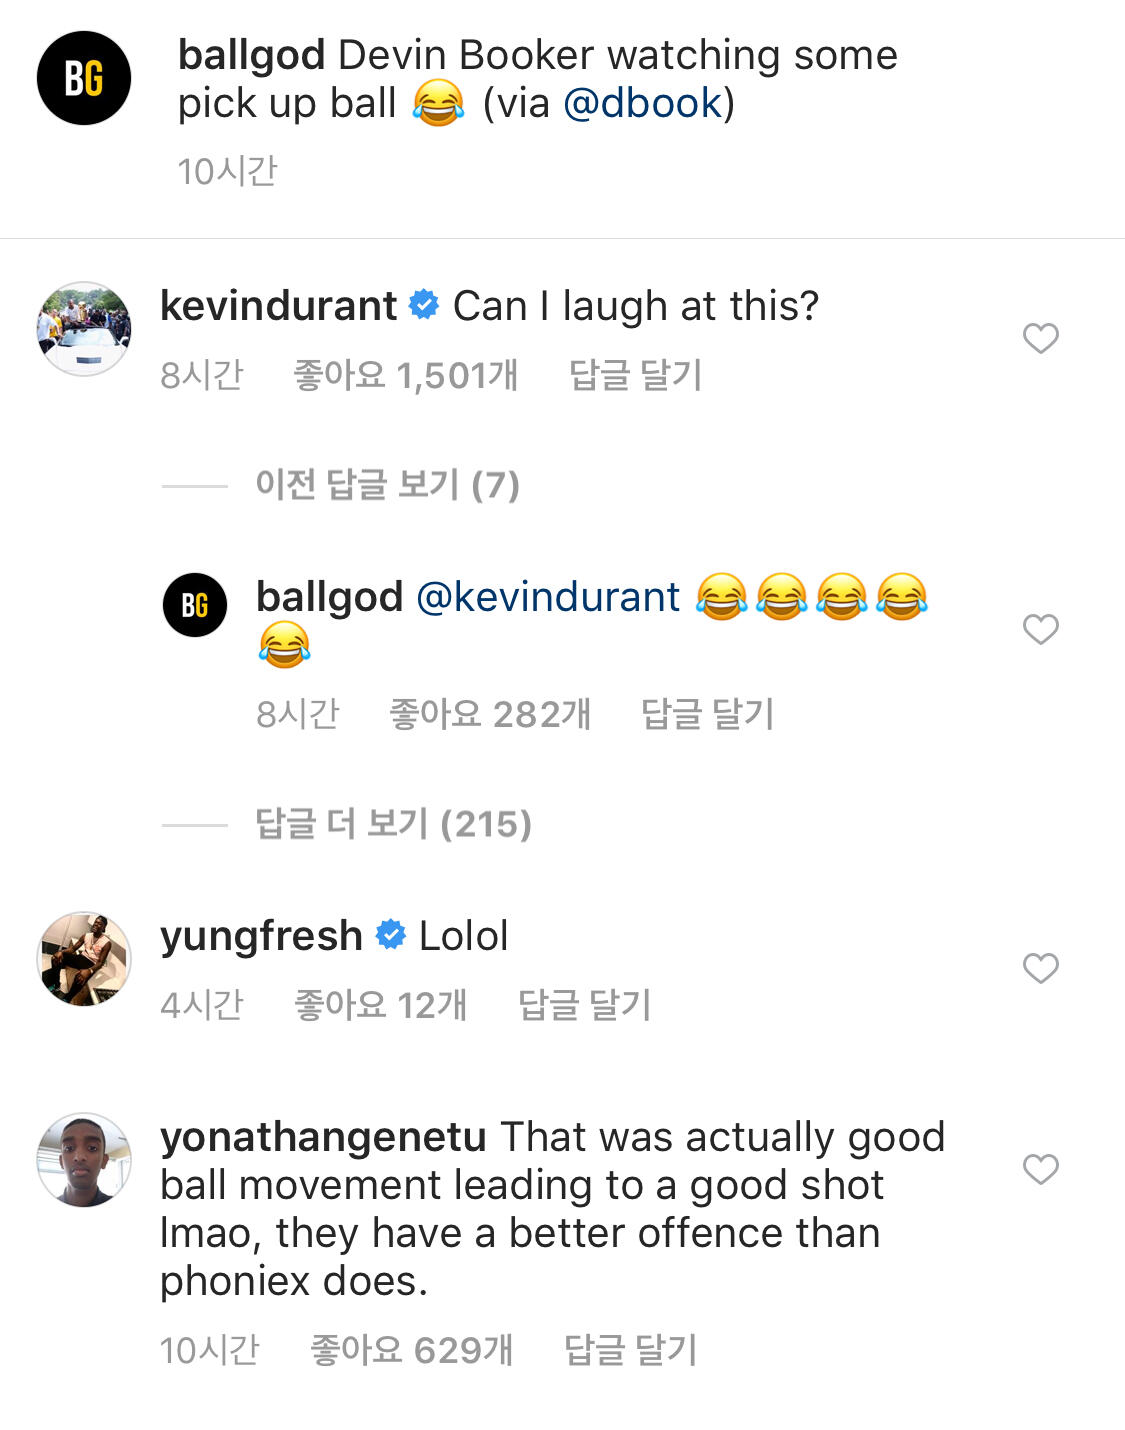Expand previous replies (7)
The height and width of the screenshot is (1430, 1125).
[x=387, y=485]
